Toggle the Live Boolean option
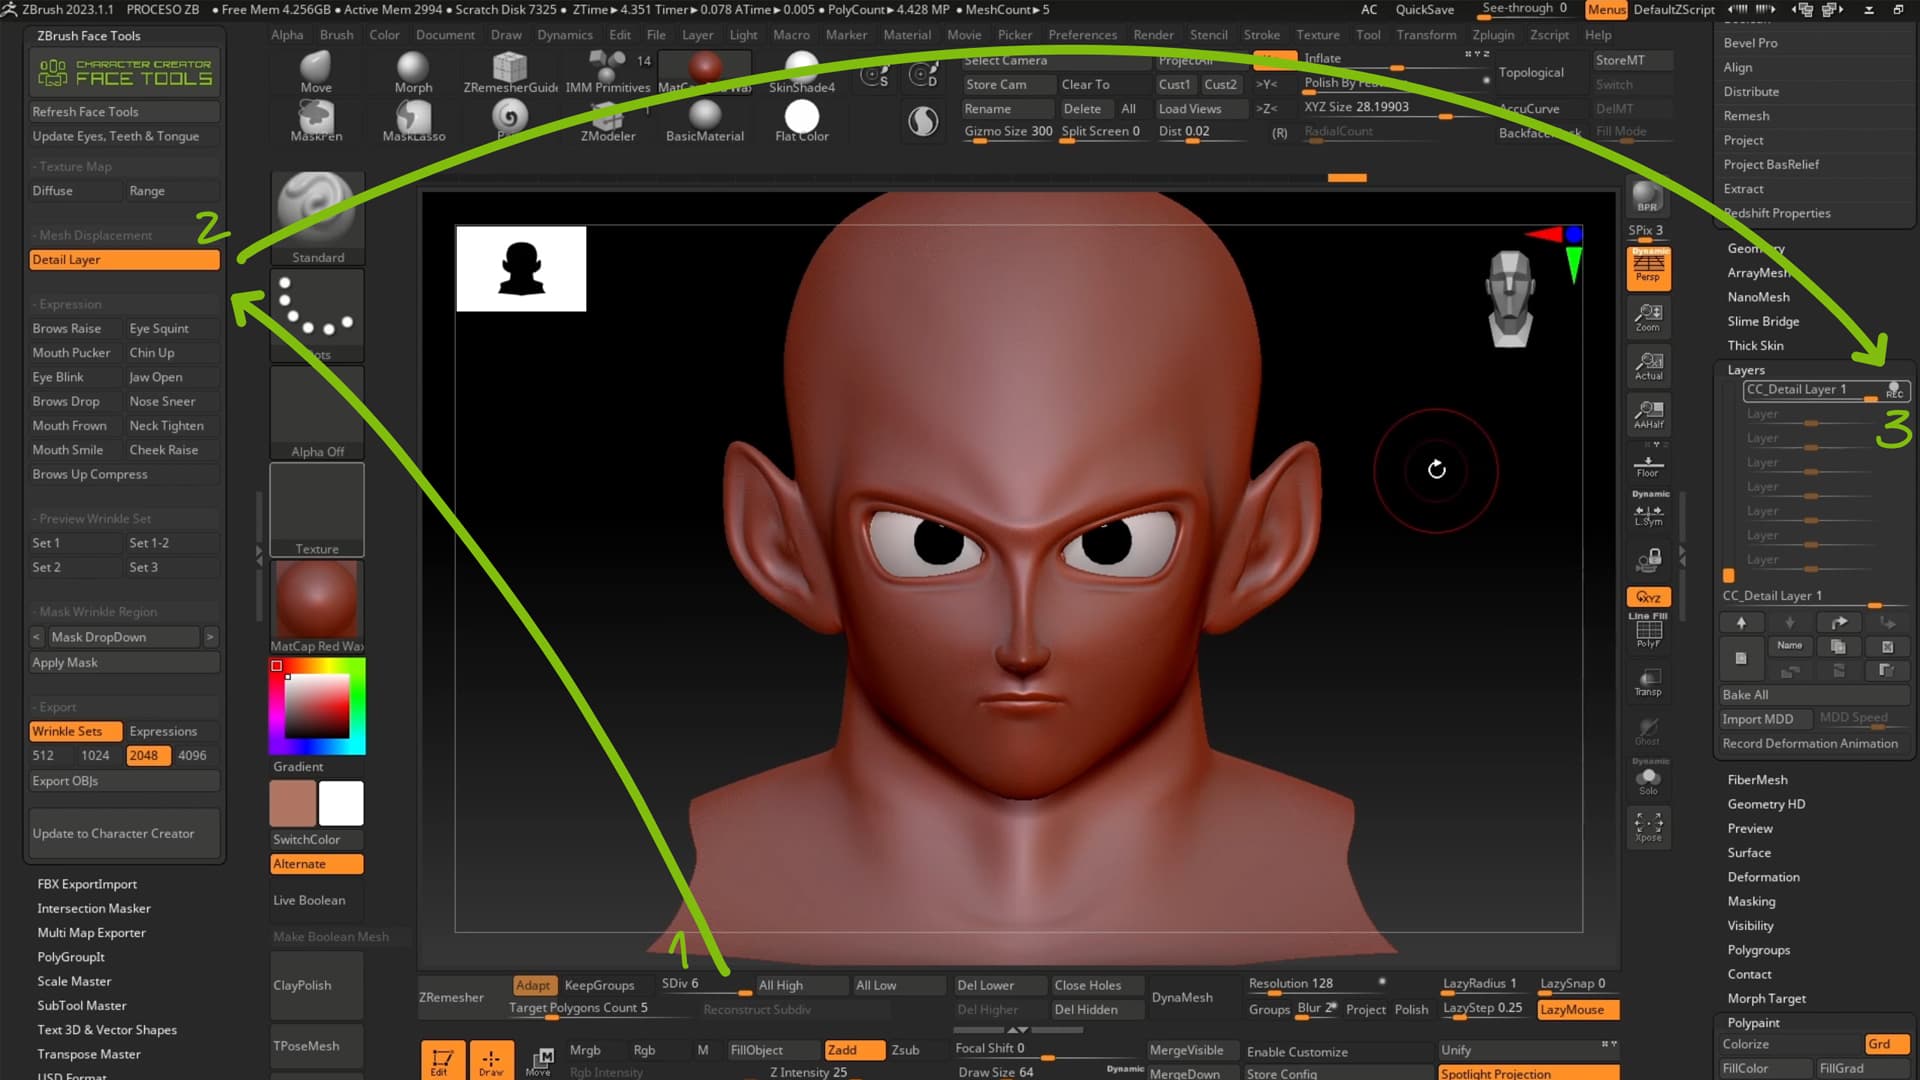This screenshot has height=1080, width=1920. click(x=309, y=899)
